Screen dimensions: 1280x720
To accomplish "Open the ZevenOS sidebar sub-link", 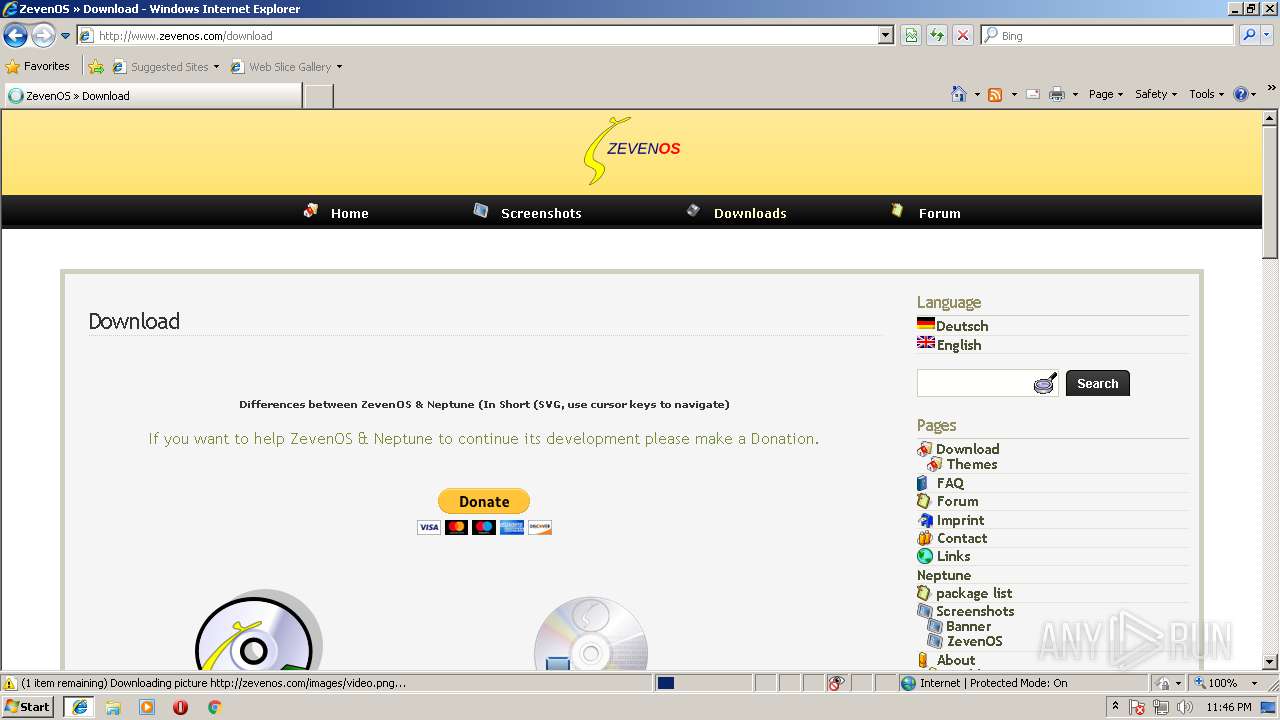I will click(974, 641).
